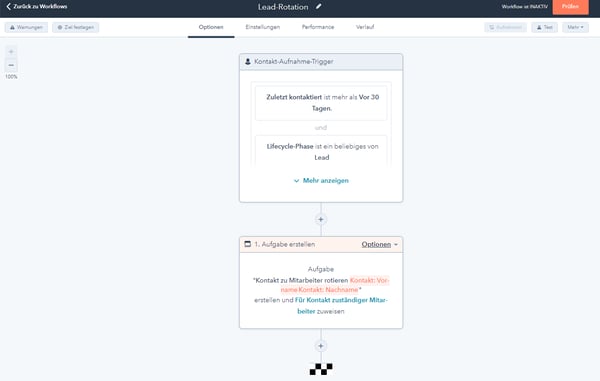Zoom in the canvas with plus
This screenshot has width=600, height=381.
[11, 52]
